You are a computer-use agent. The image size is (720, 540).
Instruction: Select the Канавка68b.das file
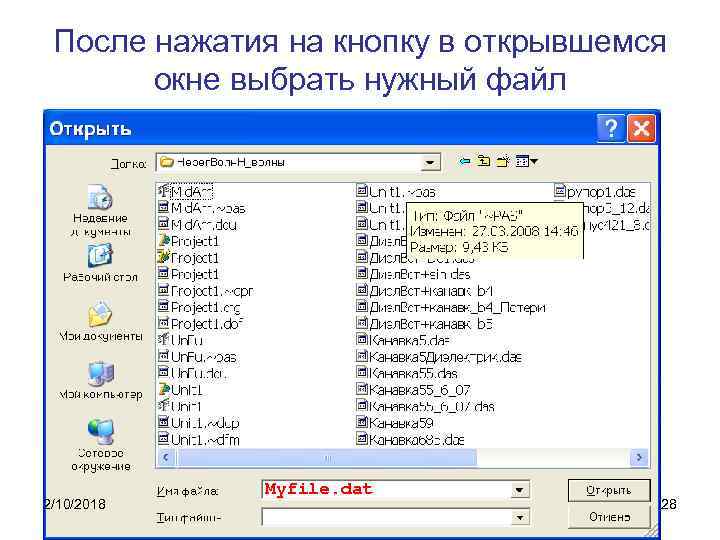pyautogui.click(x=411, y=439)
